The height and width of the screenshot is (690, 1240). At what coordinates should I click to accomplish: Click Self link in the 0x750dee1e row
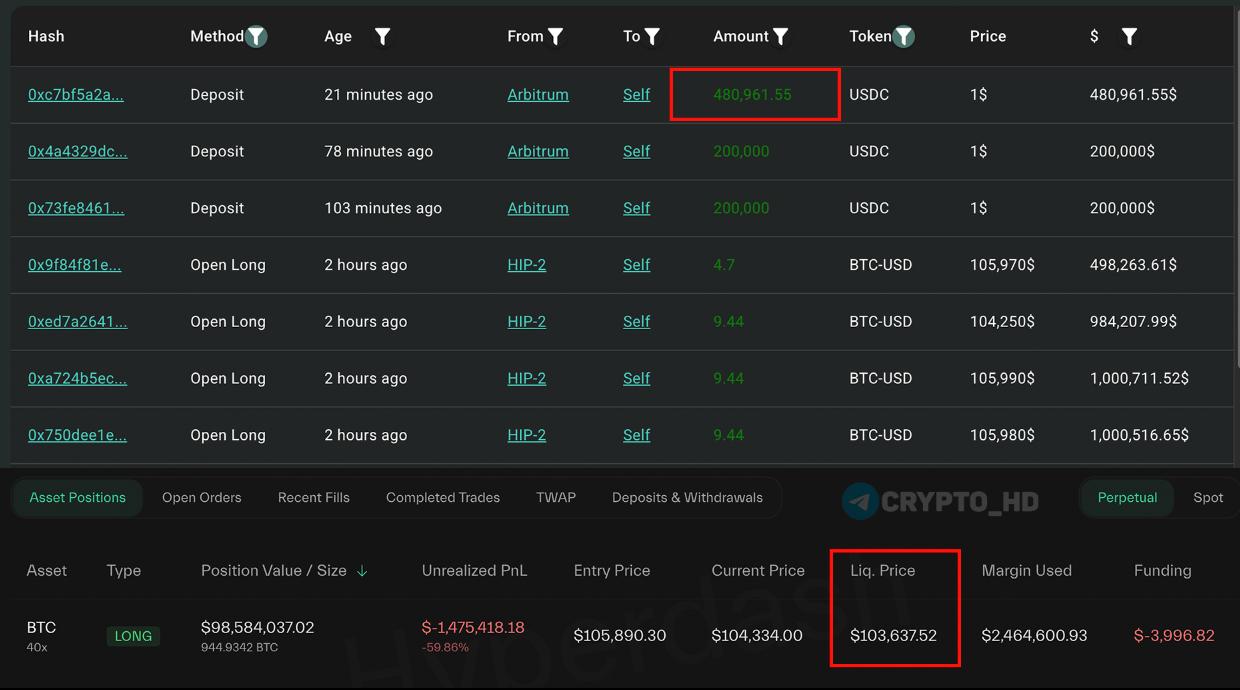click(636, 436)
